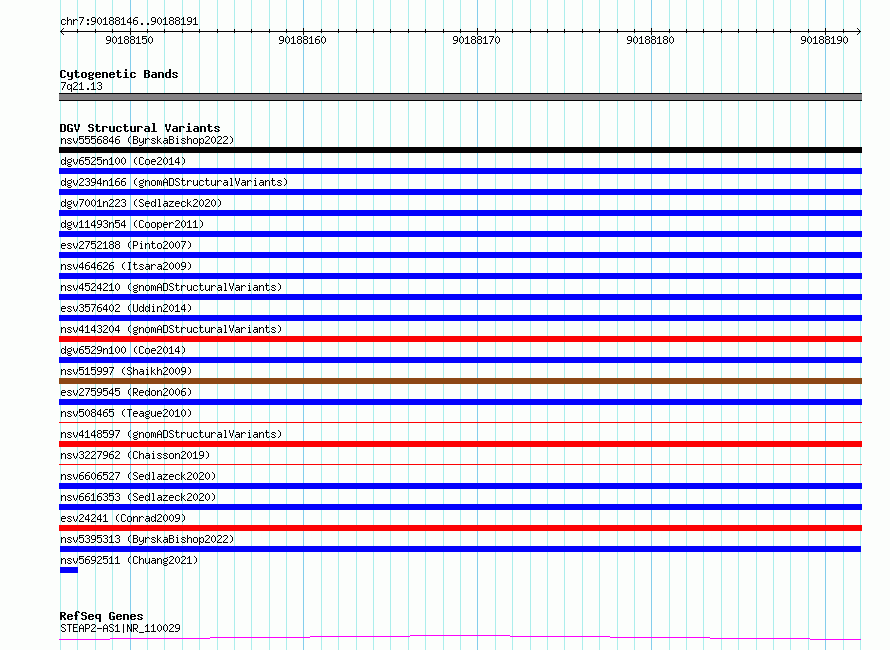890x650 pixels.
Task: Click the blue bar under esv2752188
Action: click(x=460, y=255)
